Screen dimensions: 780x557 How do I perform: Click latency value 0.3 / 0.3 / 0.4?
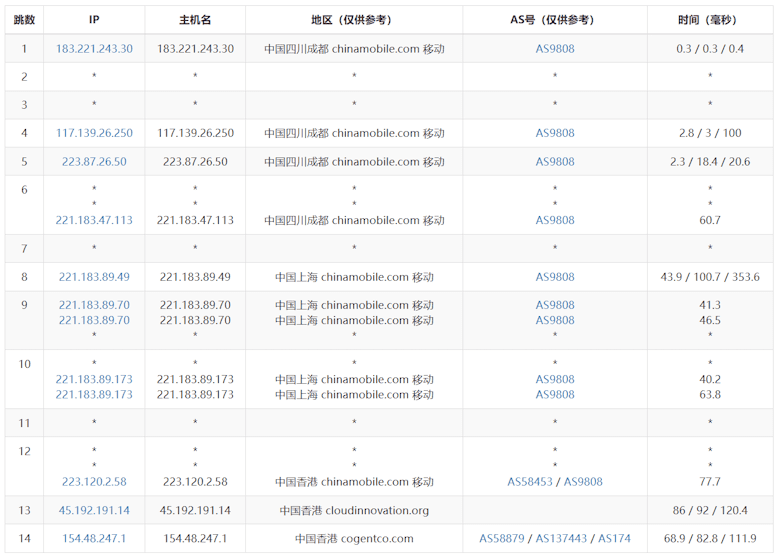coord(709,49)
